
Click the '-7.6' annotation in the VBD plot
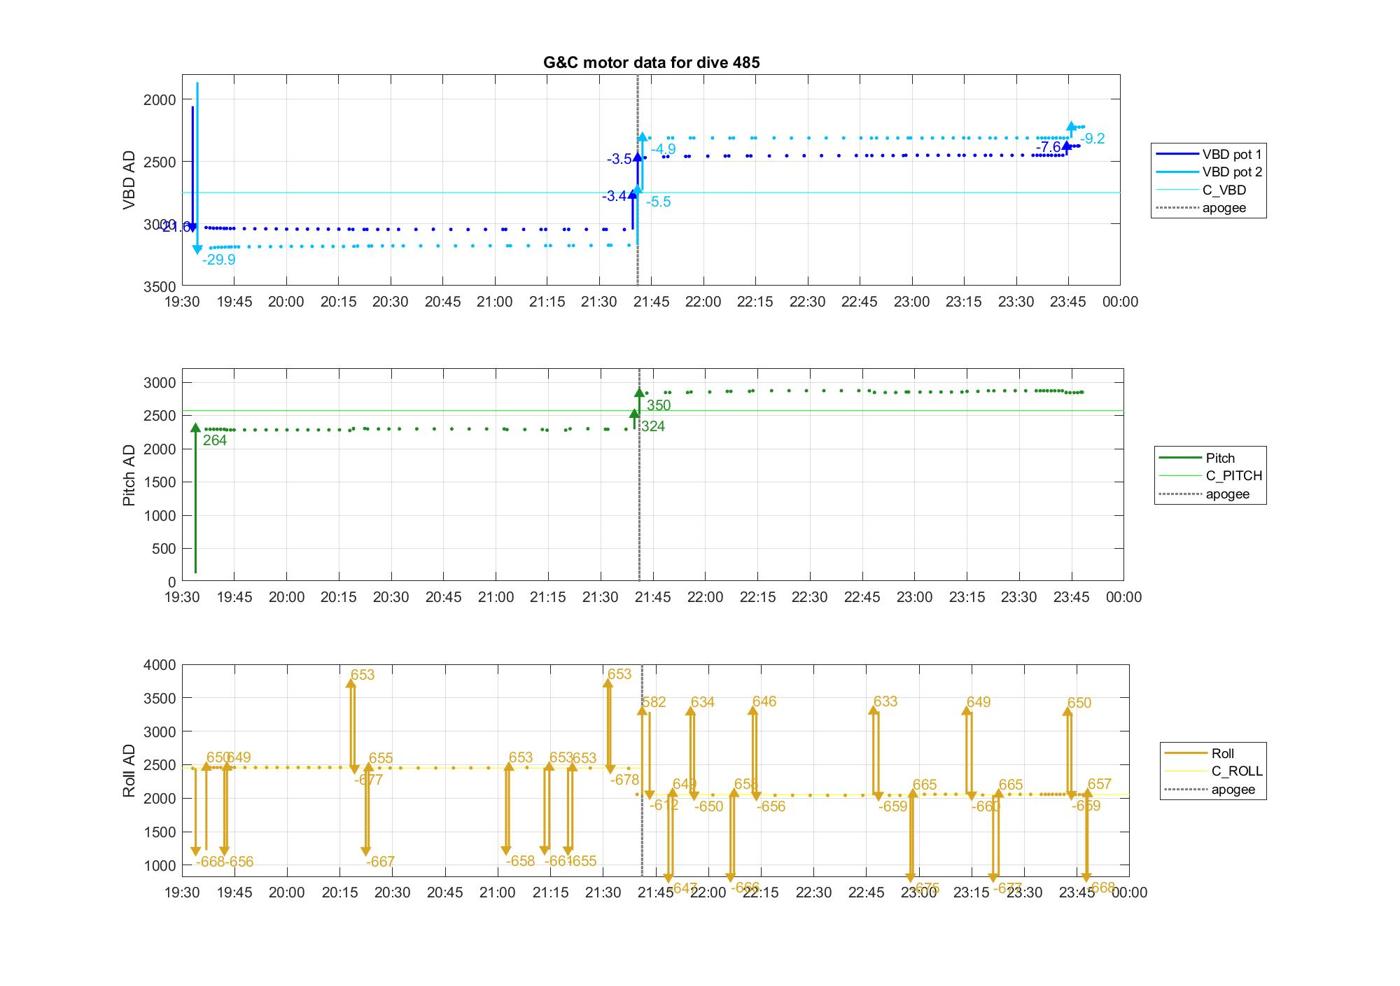click(1048, 147)
